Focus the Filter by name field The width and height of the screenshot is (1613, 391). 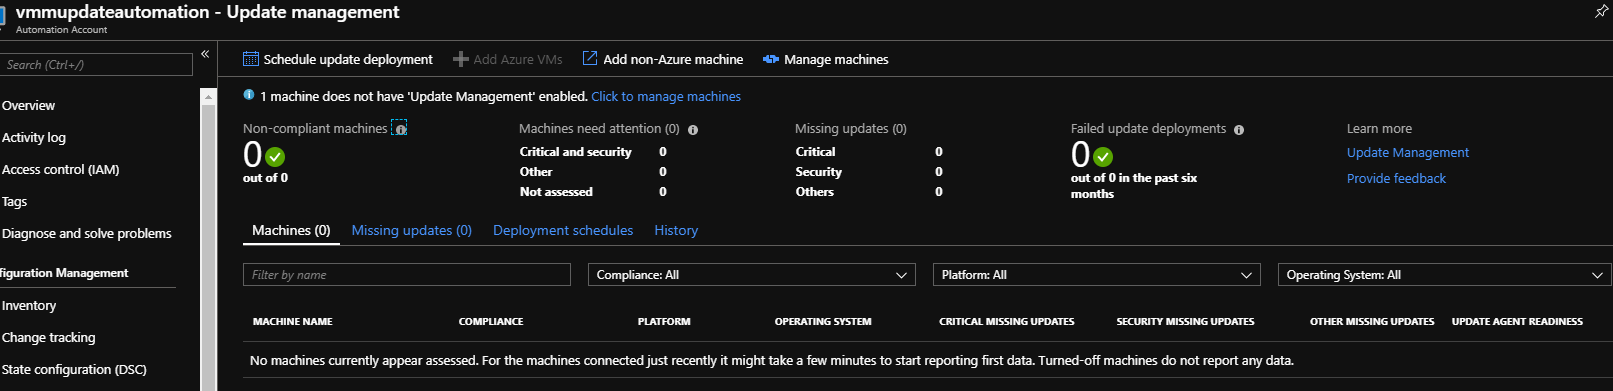407,275
